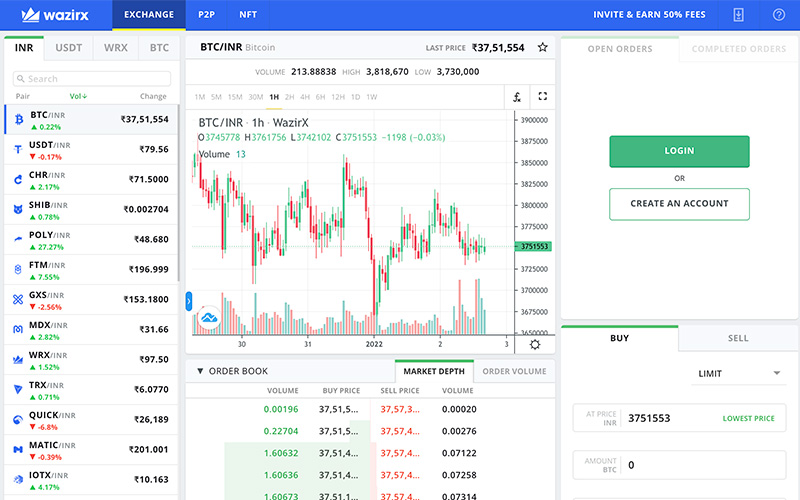Click the AMOUNT BTC input field
The height and width of the screenshot is (500, 800).
pos(679,465)
